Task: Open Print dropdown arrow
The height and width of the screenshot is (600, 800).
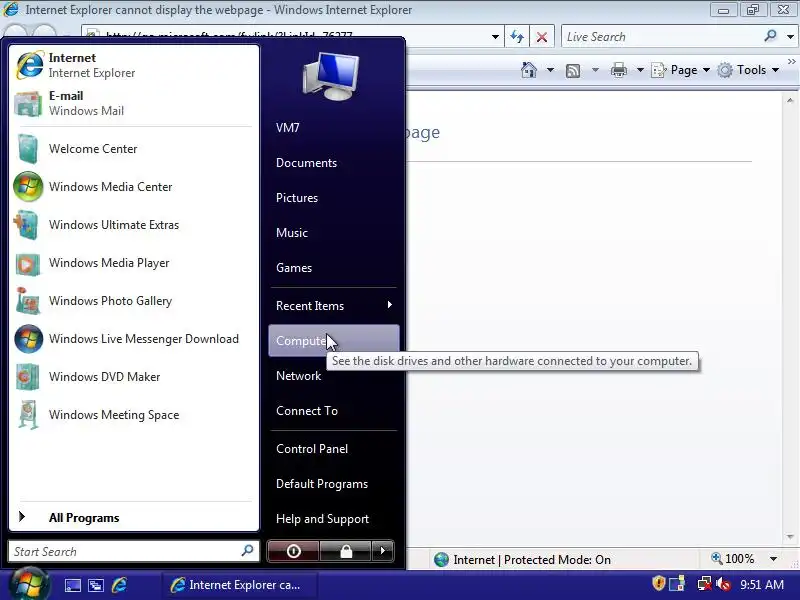Action: [640, 70]
